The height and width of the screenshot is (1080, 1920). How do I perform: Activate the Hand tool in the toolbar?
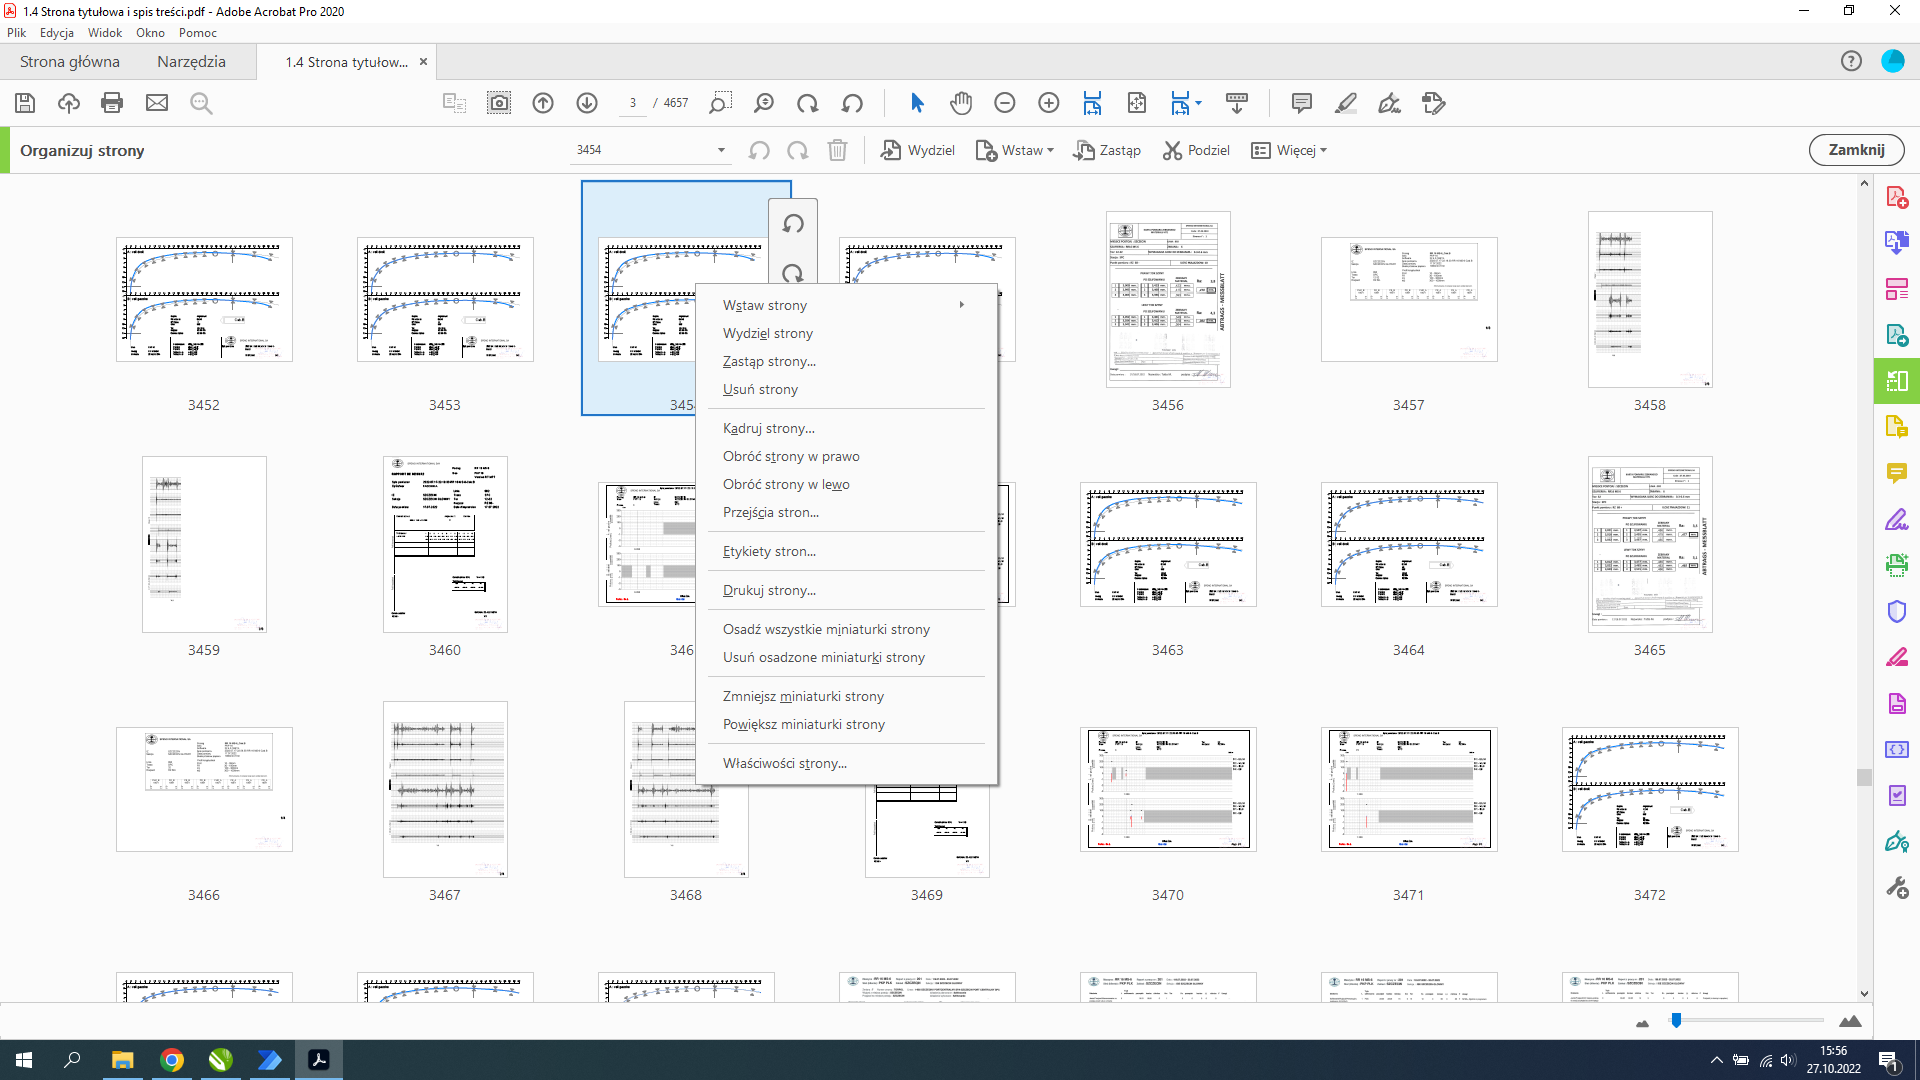pyautogui.click(x=960, y=103)
